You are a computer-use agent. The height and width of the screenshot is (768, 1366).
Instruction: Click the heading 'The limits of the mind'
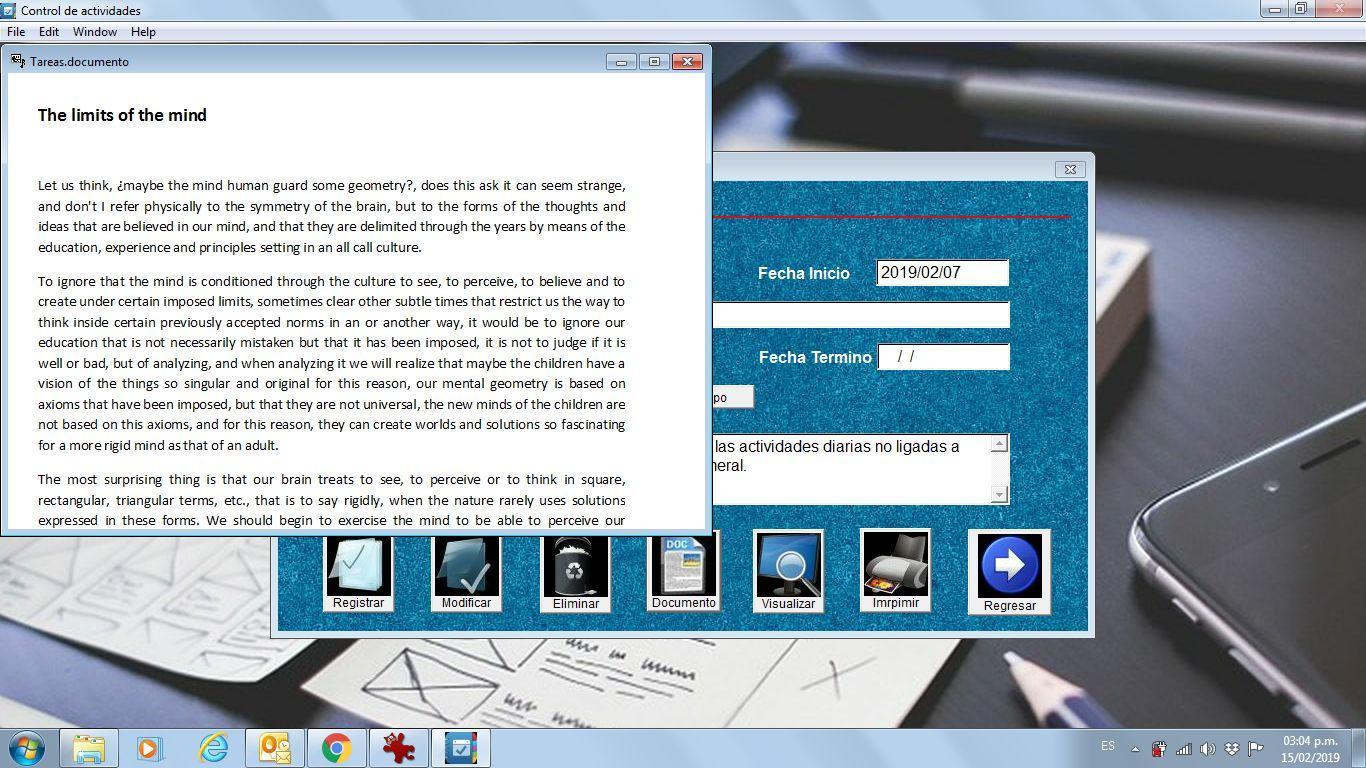[x=122, y=115]
